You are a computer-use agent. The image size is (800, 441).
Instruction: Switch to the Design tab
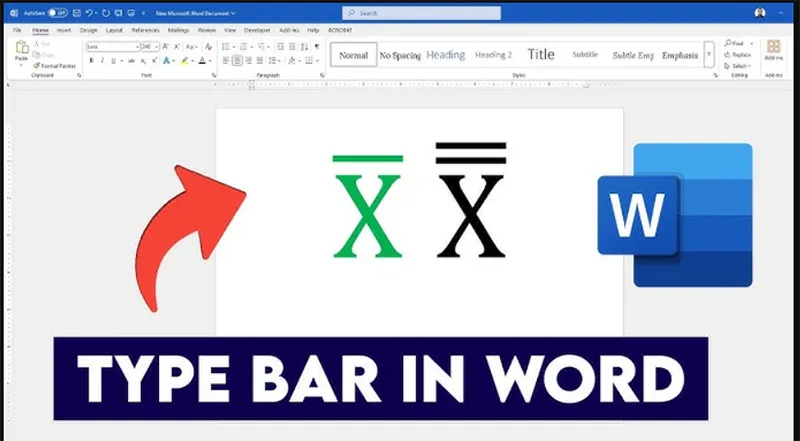[88, 30]
